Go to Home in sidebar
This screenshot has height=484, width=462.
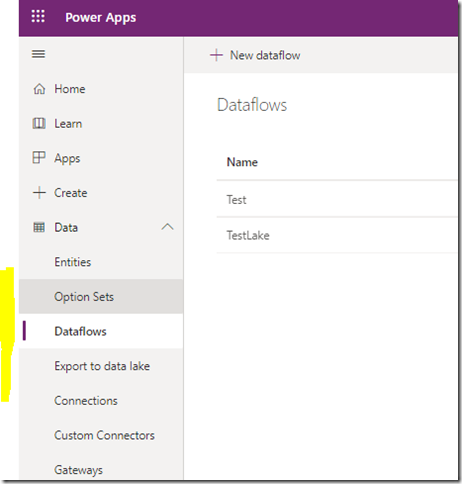point(70,89)
